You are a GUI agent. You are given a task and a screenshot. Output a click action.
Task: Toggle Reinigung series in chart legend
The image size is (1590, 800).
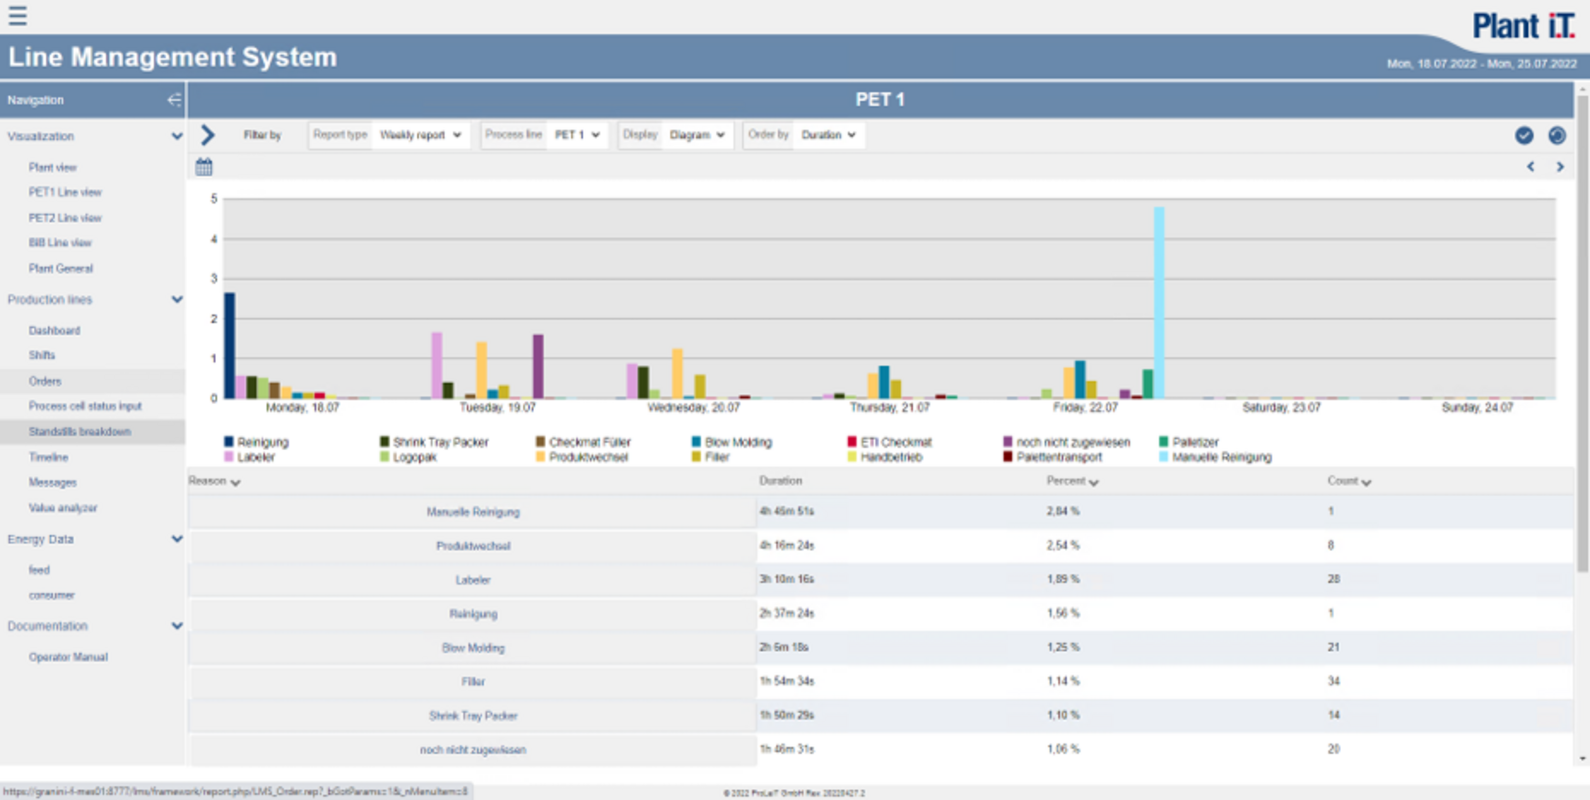(x=262, y=442)
